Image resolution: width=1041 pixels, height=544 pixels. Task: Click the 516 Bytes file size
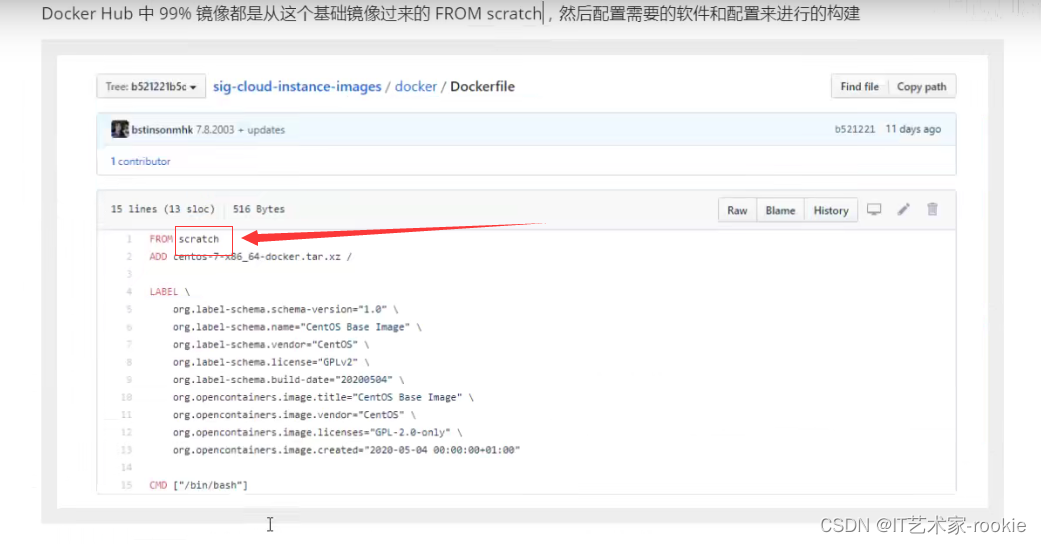[259, 209]
